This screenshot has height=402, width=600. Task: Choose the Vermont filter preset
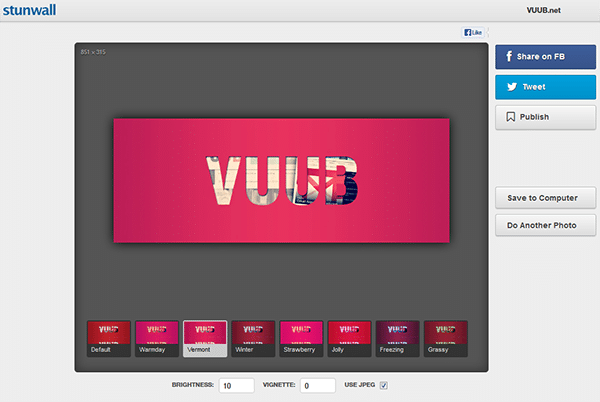(x=205, y=338)
